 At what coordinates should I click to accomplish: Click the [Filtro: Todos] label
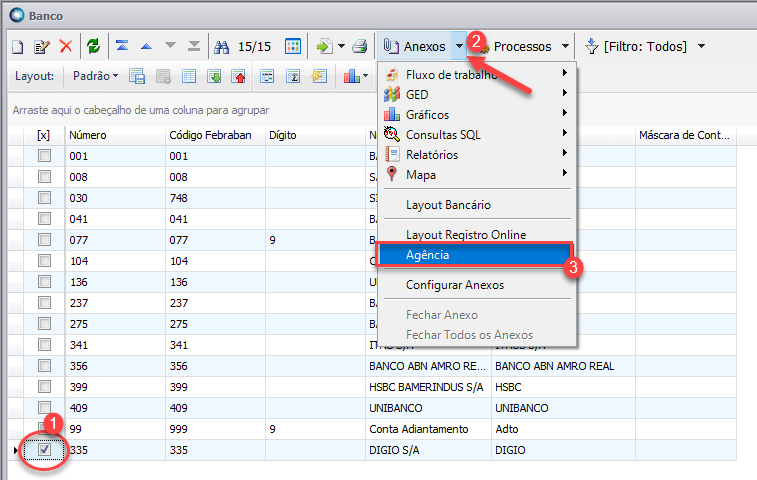point(645,46)
